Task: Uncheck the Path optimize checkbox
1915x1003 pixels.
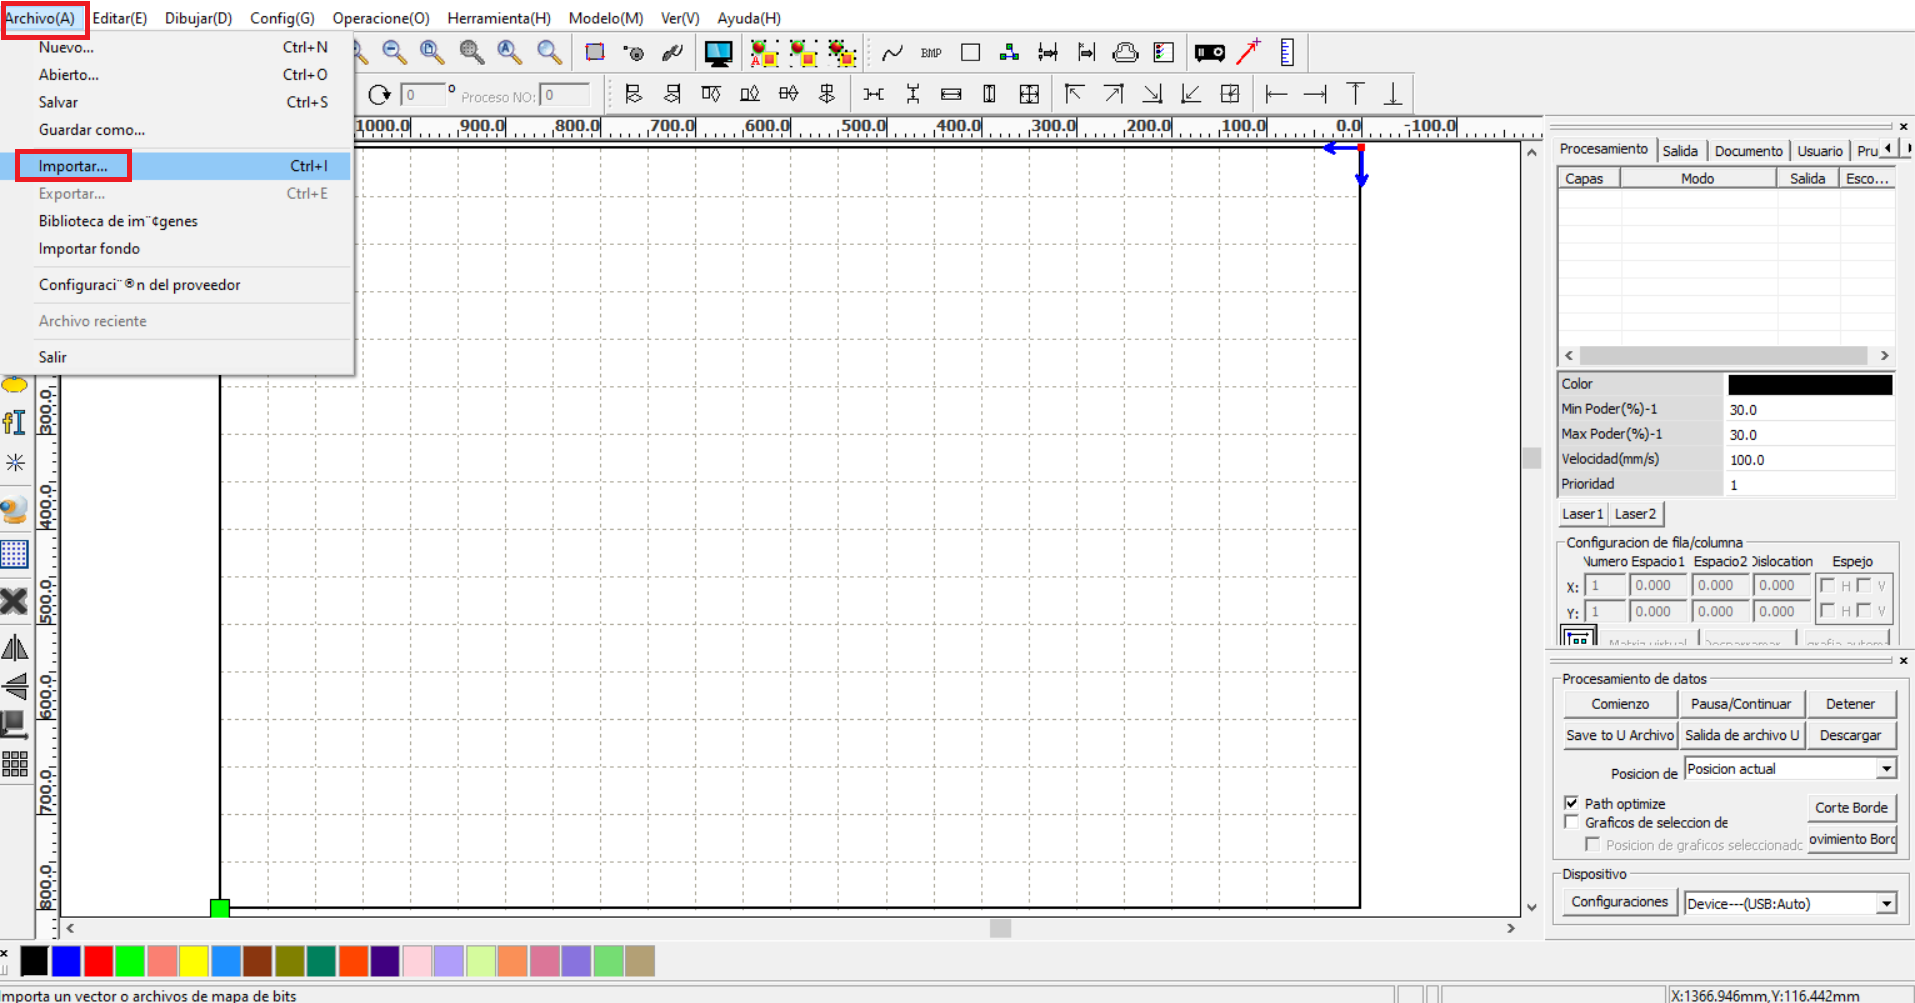Action: point(1571,803)
